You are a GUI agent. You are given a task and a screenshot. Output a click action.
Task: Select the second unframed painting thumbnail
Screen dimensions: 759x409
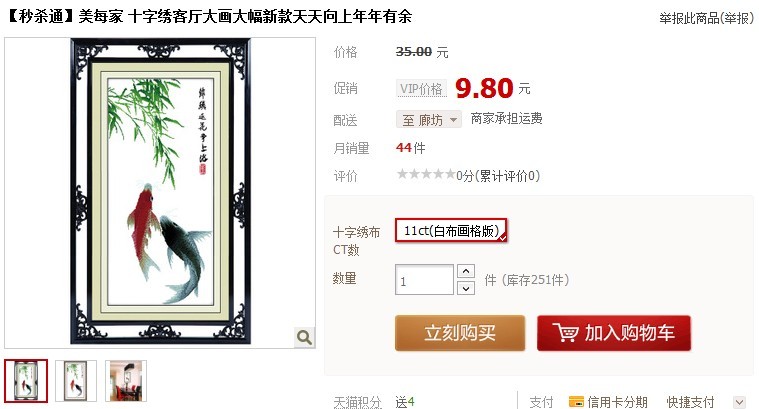point(76,381)
